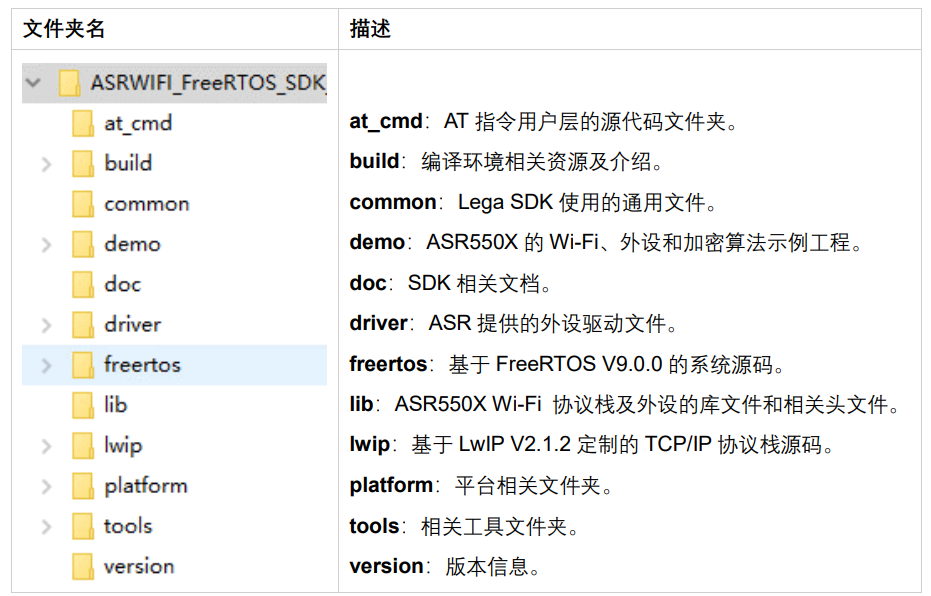The height and width of the screenshot is (596, 931).
Task: Select the tools folder label
Action: coord(128,527)
